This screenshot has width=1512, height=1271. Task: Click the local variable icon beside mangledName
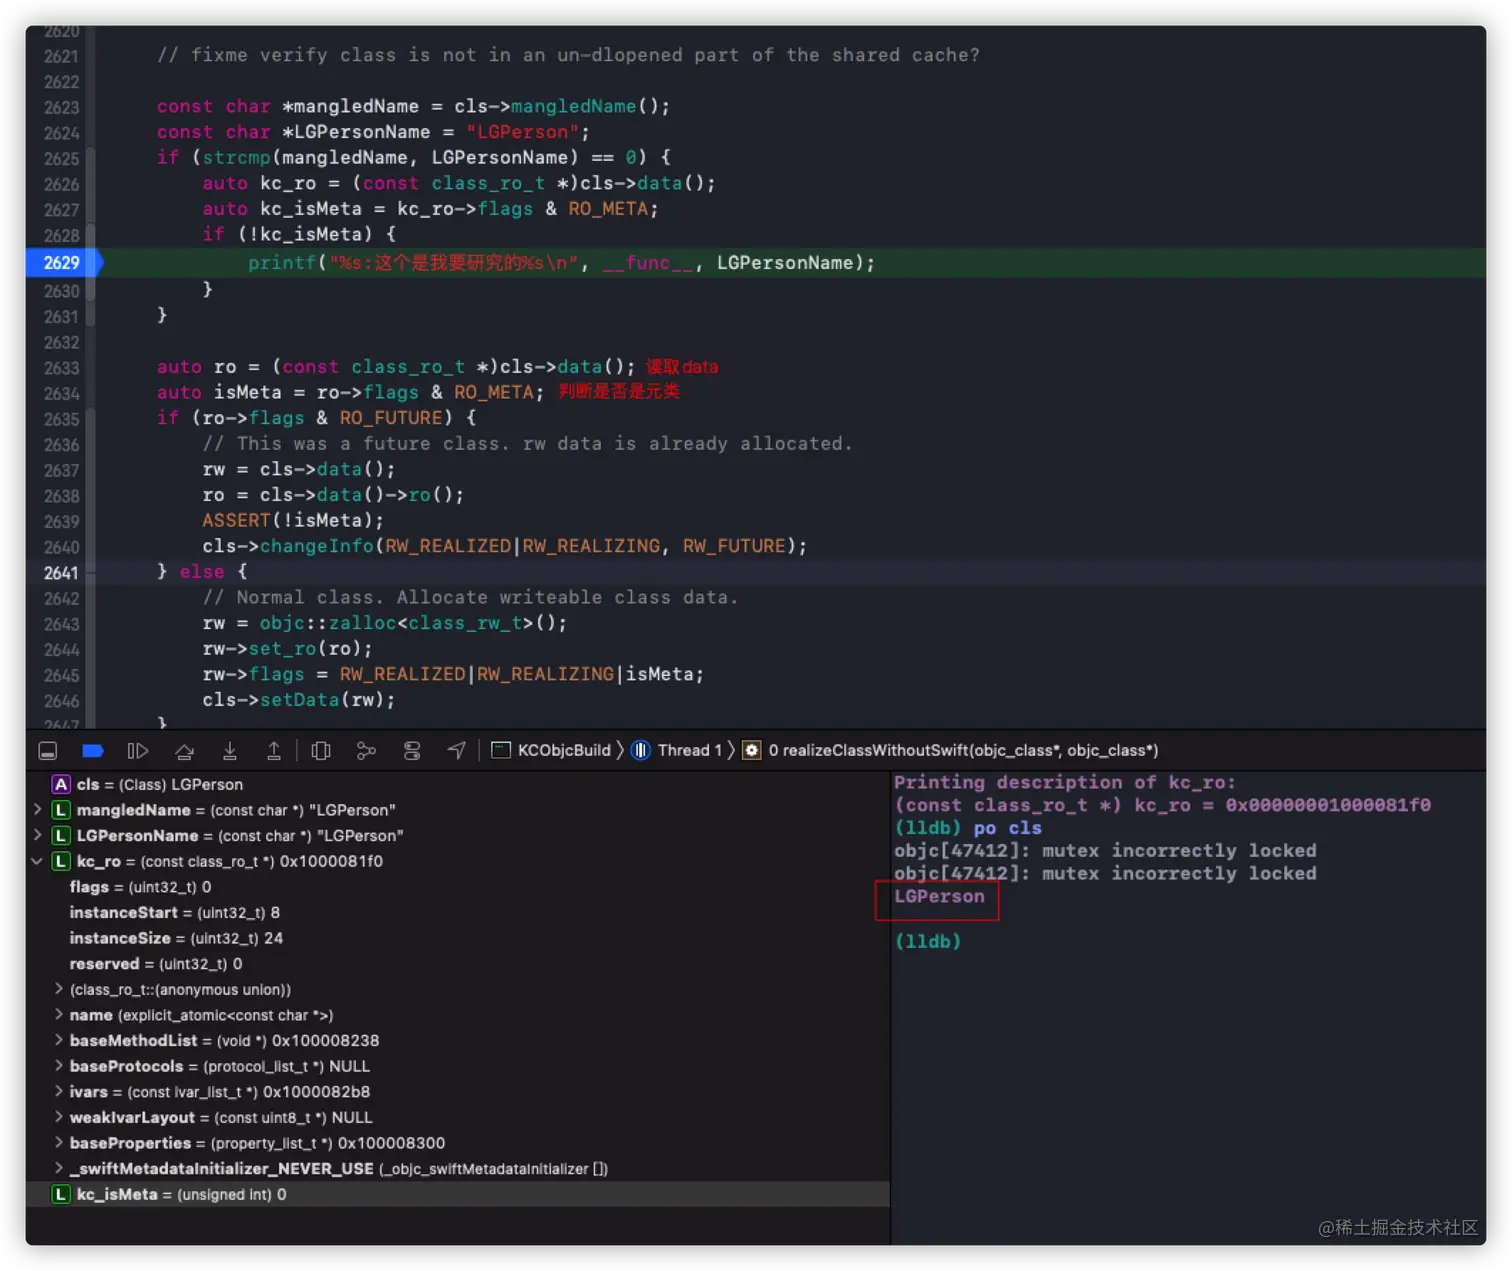click(x=61, y=810)
